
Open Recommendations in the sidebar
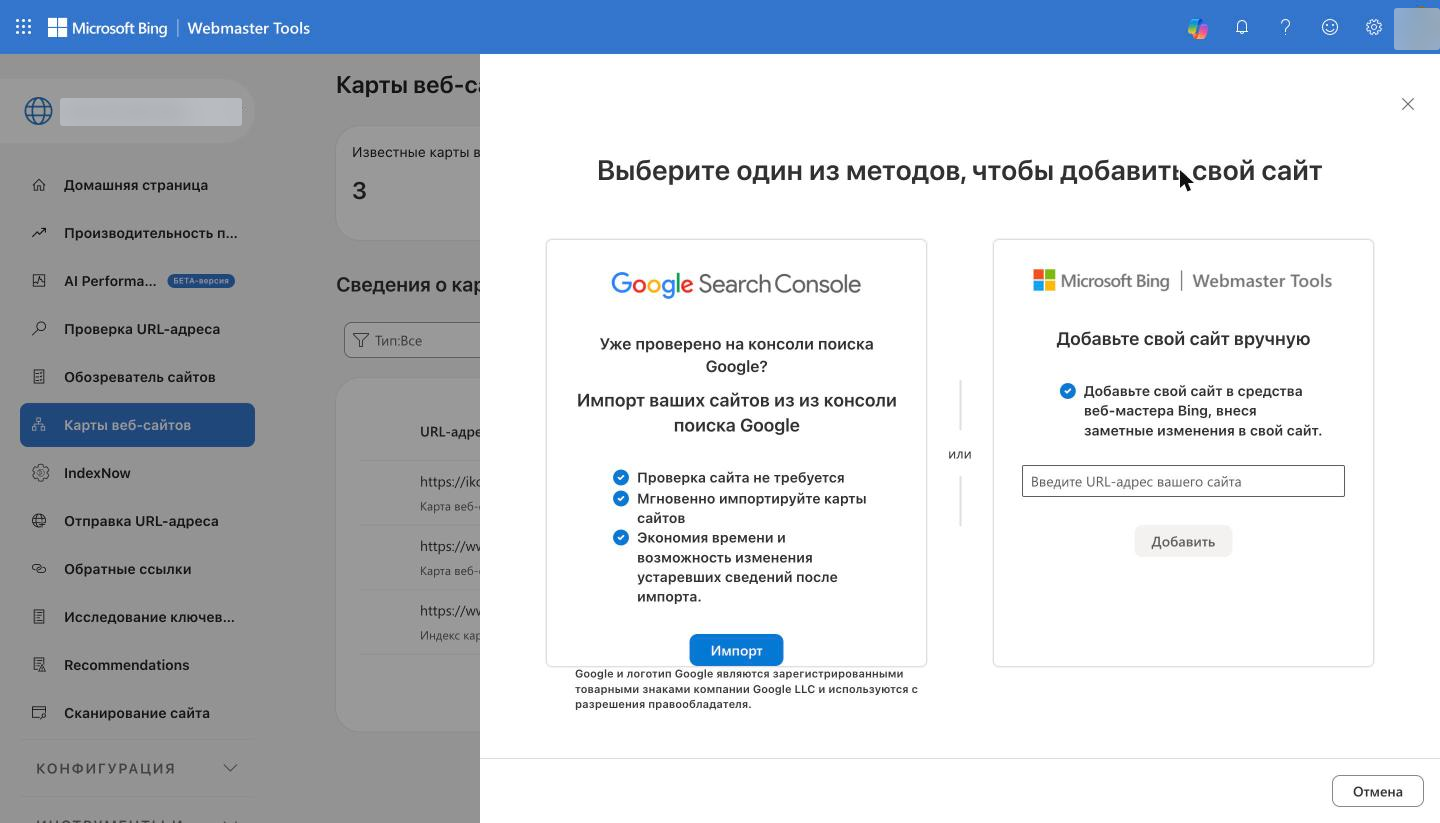point(137,665)
